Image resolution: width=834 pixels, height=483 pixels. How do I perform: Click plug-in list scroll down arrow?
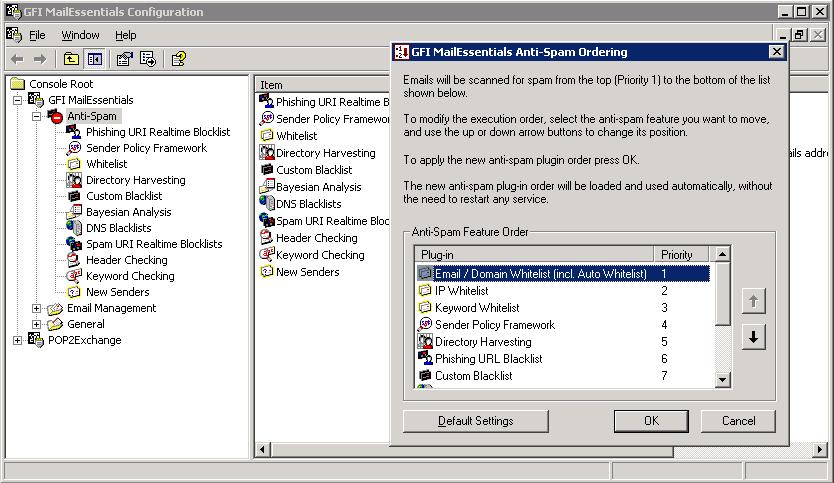pos(722,379)
